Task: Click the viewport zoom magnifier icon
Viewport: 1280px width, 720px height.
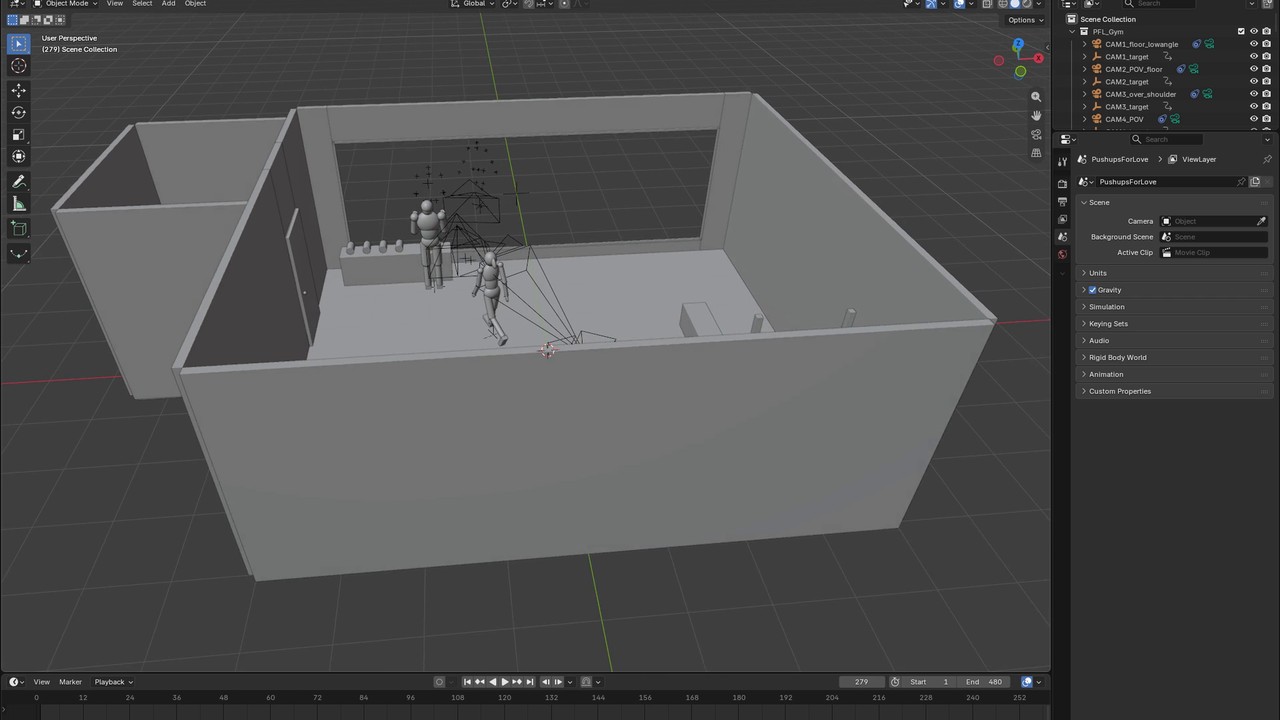Action: 1036,97
